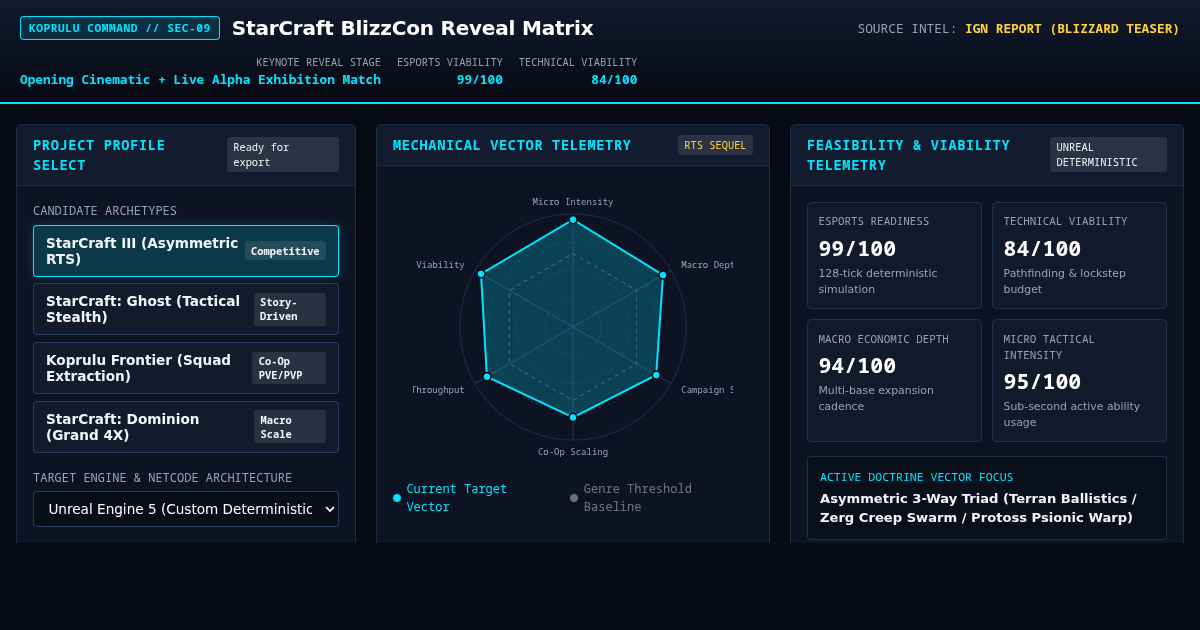
Task: Click the Esports Readiness 99/100 card
Action: click(894, 256)
